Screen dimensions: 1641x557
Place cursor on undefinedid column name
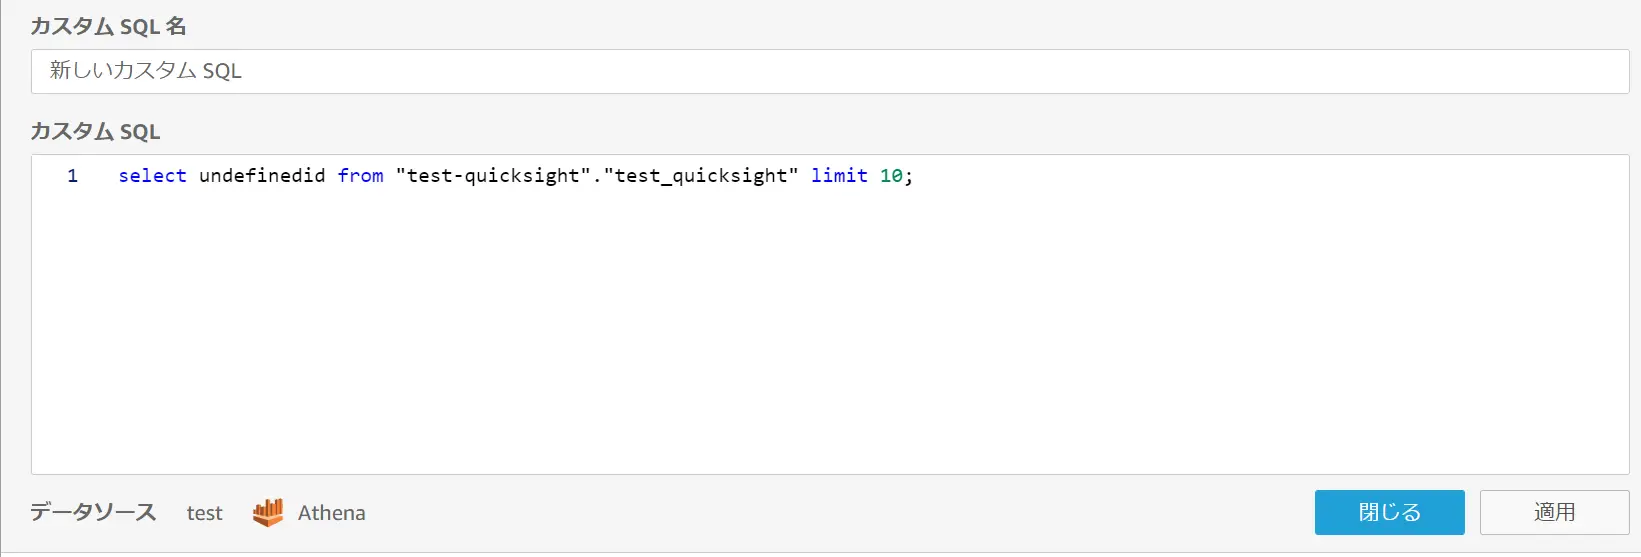coord(262,176)
